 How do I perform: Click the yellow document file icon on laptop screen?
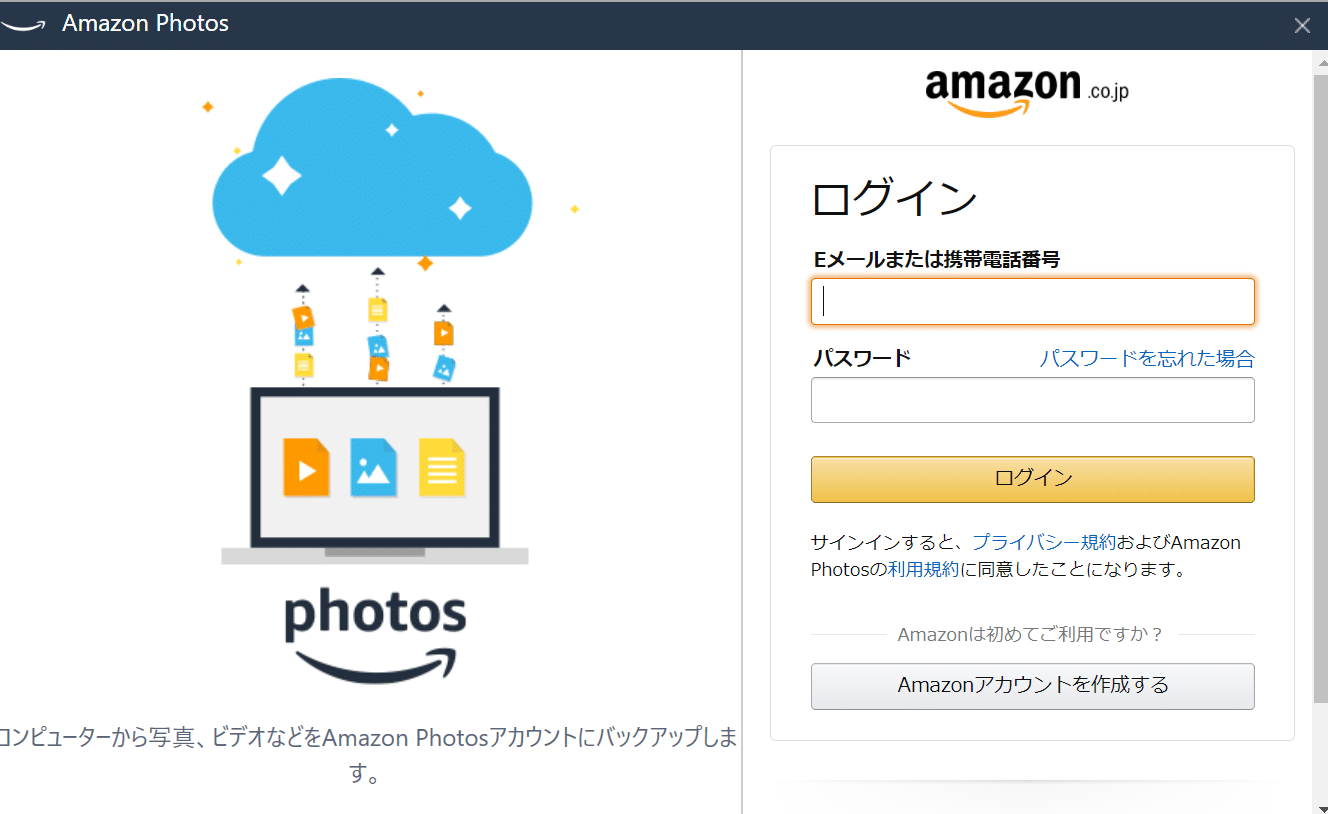tap(442, 467)
